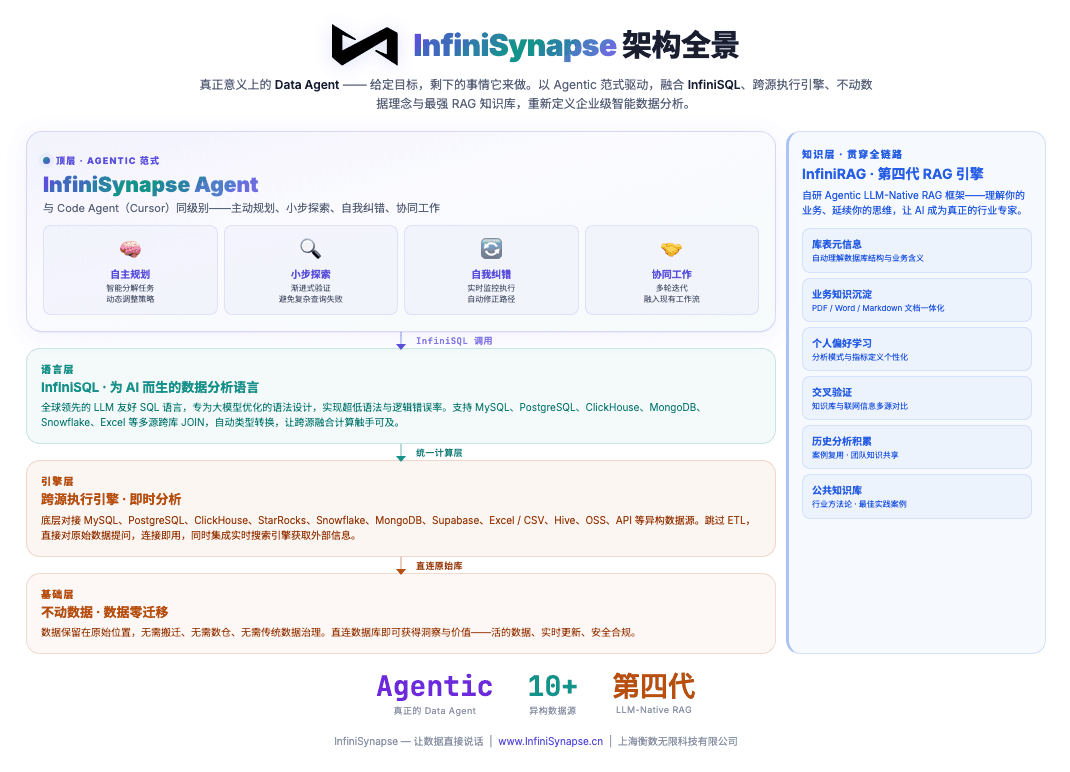The image size is (1070, 772).
Task: Click the 真正的 Data Agent caption
Action: pyautogui.click(x=435, y=711)
